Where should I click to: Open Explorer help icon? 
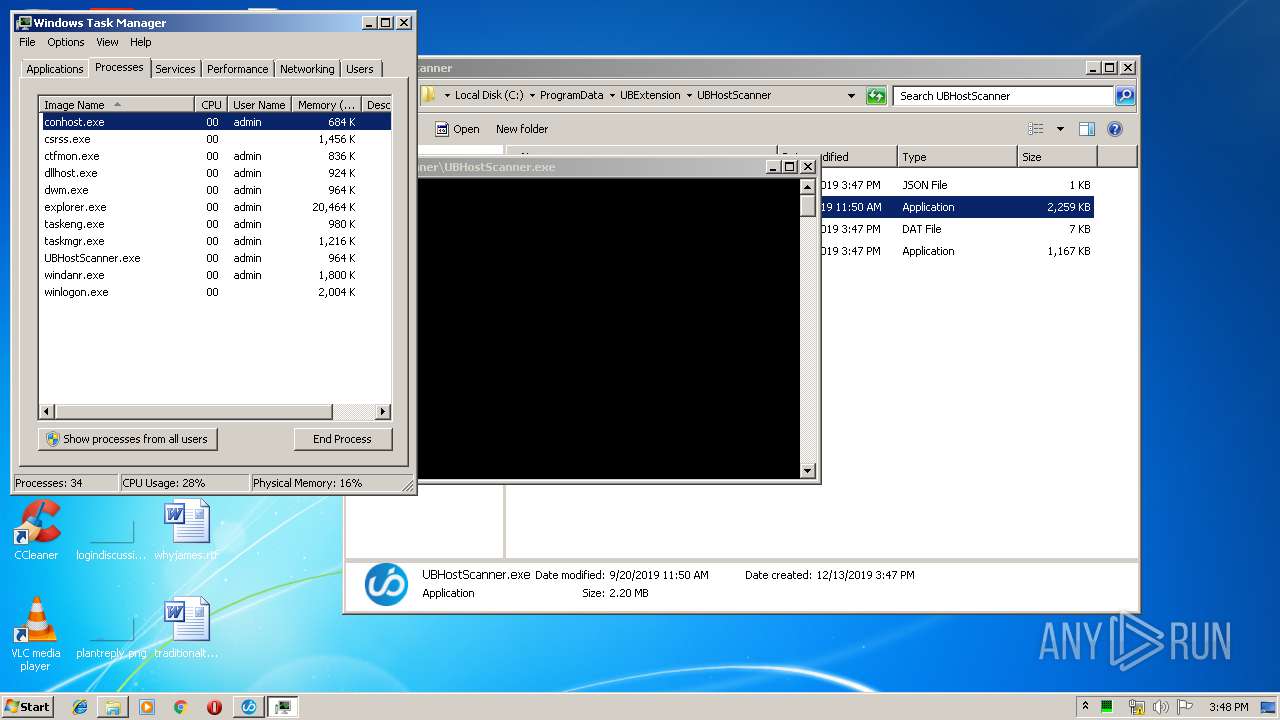pos(1115,129)
